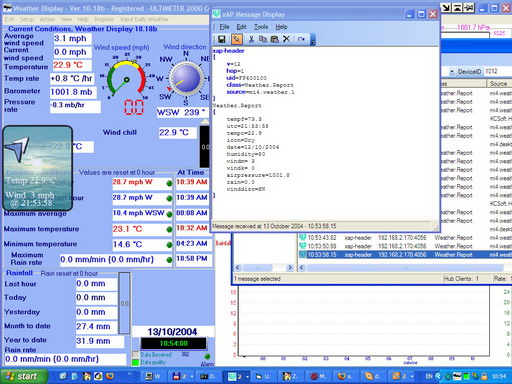Click the Cut scissors icon
Image resolution: width=512 pixels, height=384 pixels.
[x=251, y=39]
